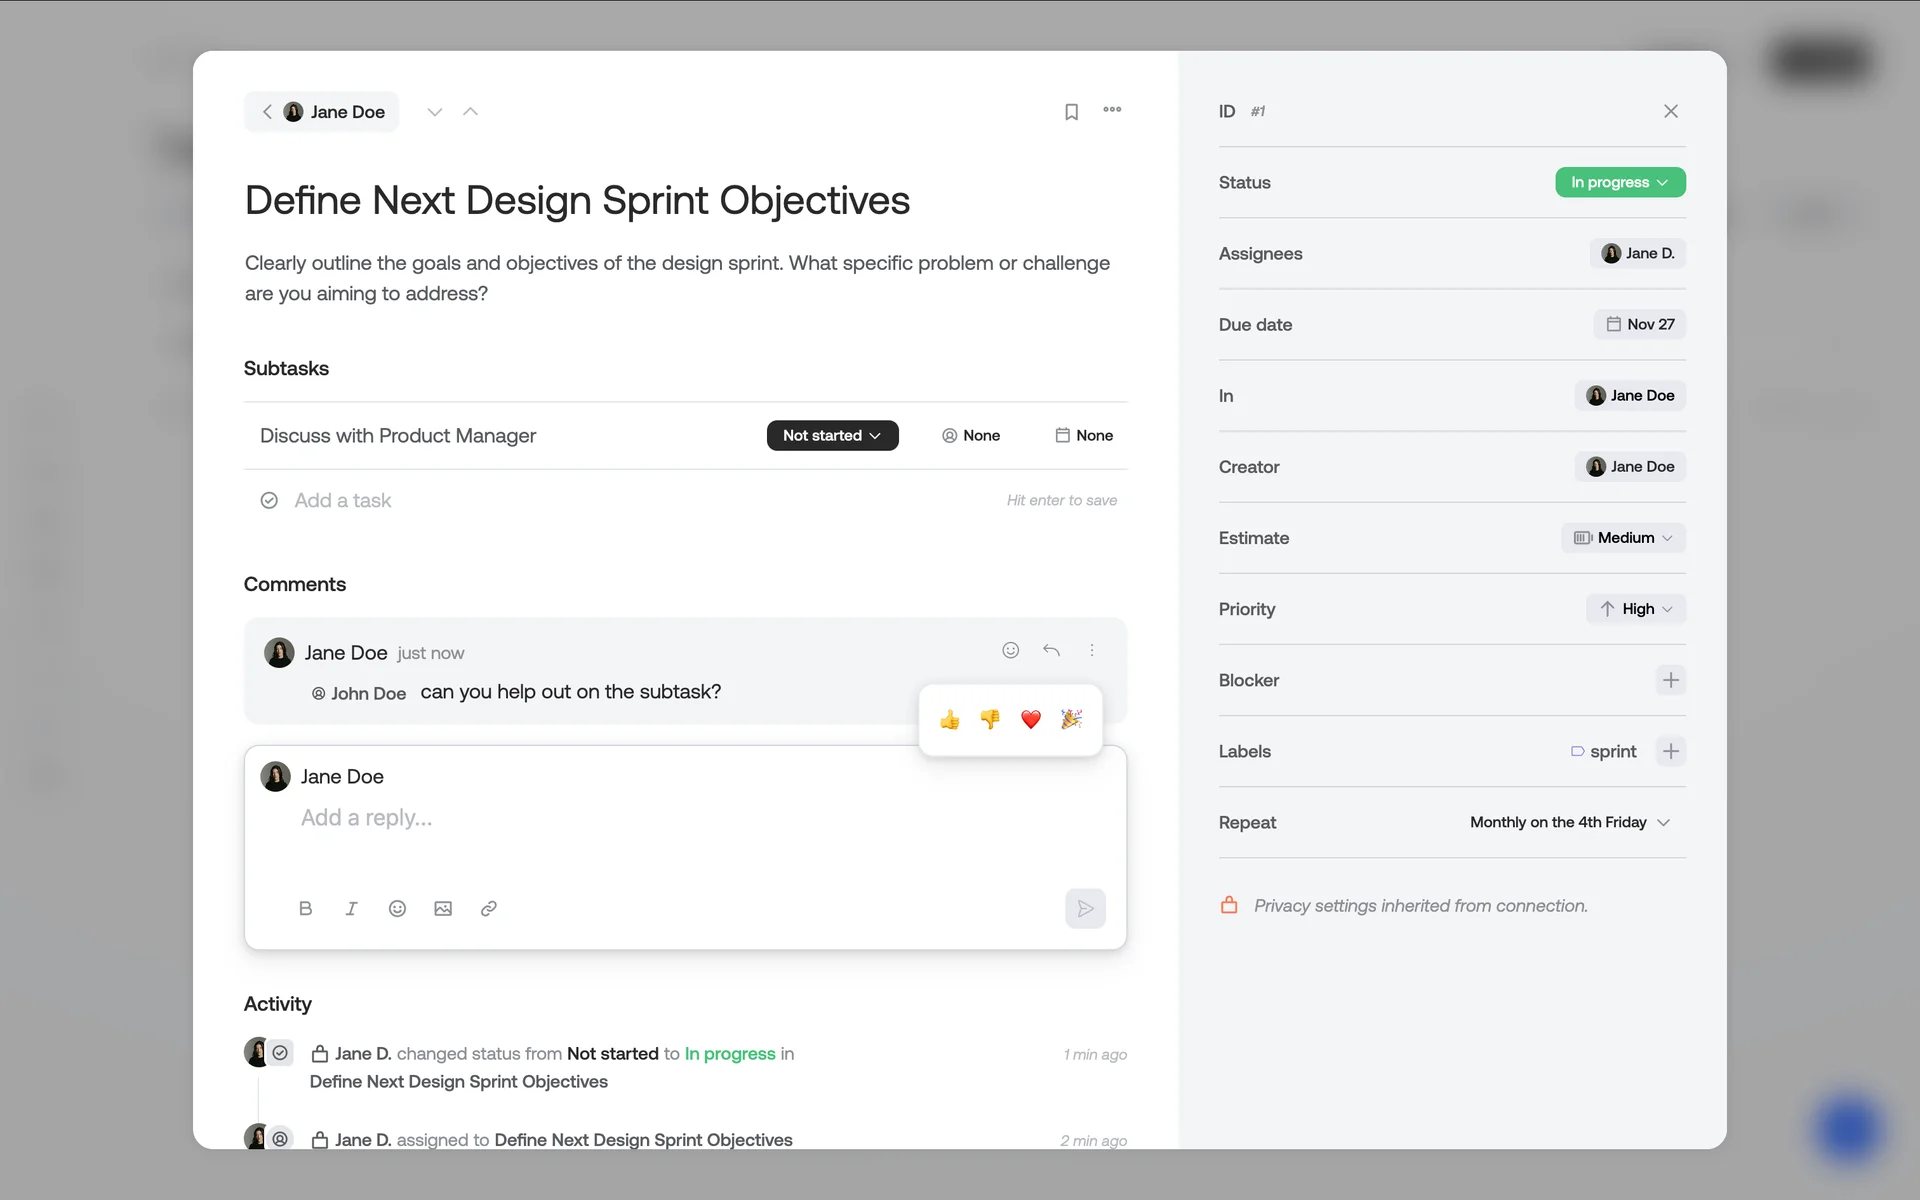Open the Repeat schedule dropdown
The width and height of the screenshot is (1920, 1200).
tap(1570, 823)
